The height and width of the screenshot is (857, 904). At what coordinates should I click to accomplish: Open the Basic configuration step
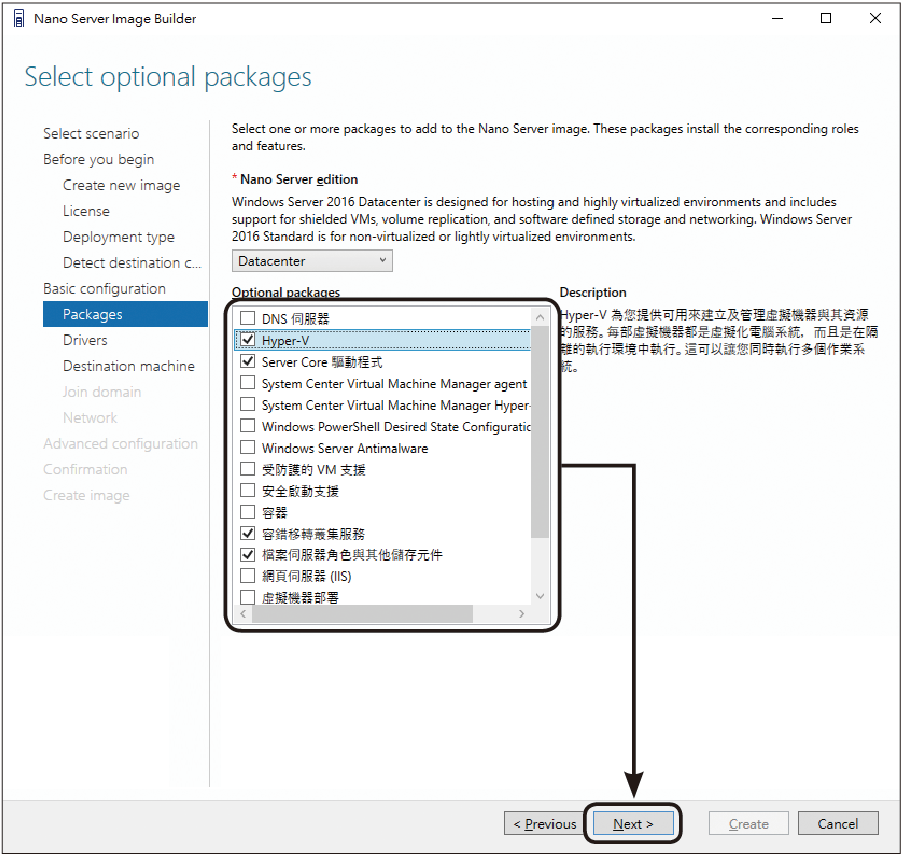[x=104, y=288]
